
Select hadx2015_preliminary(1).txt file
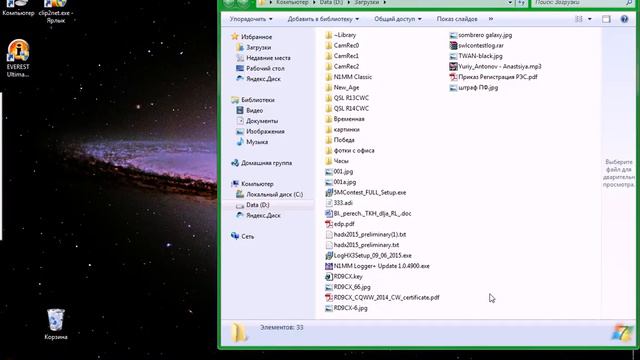pyautogui.click(x=366, y=235)
